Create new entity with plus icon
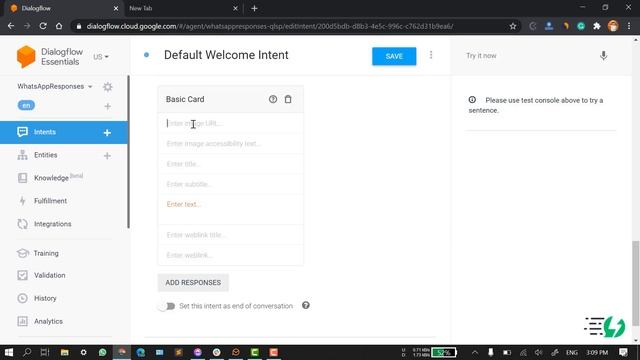Image resolution: width=640 pixels, height=360 pixels. coord(107,156)
